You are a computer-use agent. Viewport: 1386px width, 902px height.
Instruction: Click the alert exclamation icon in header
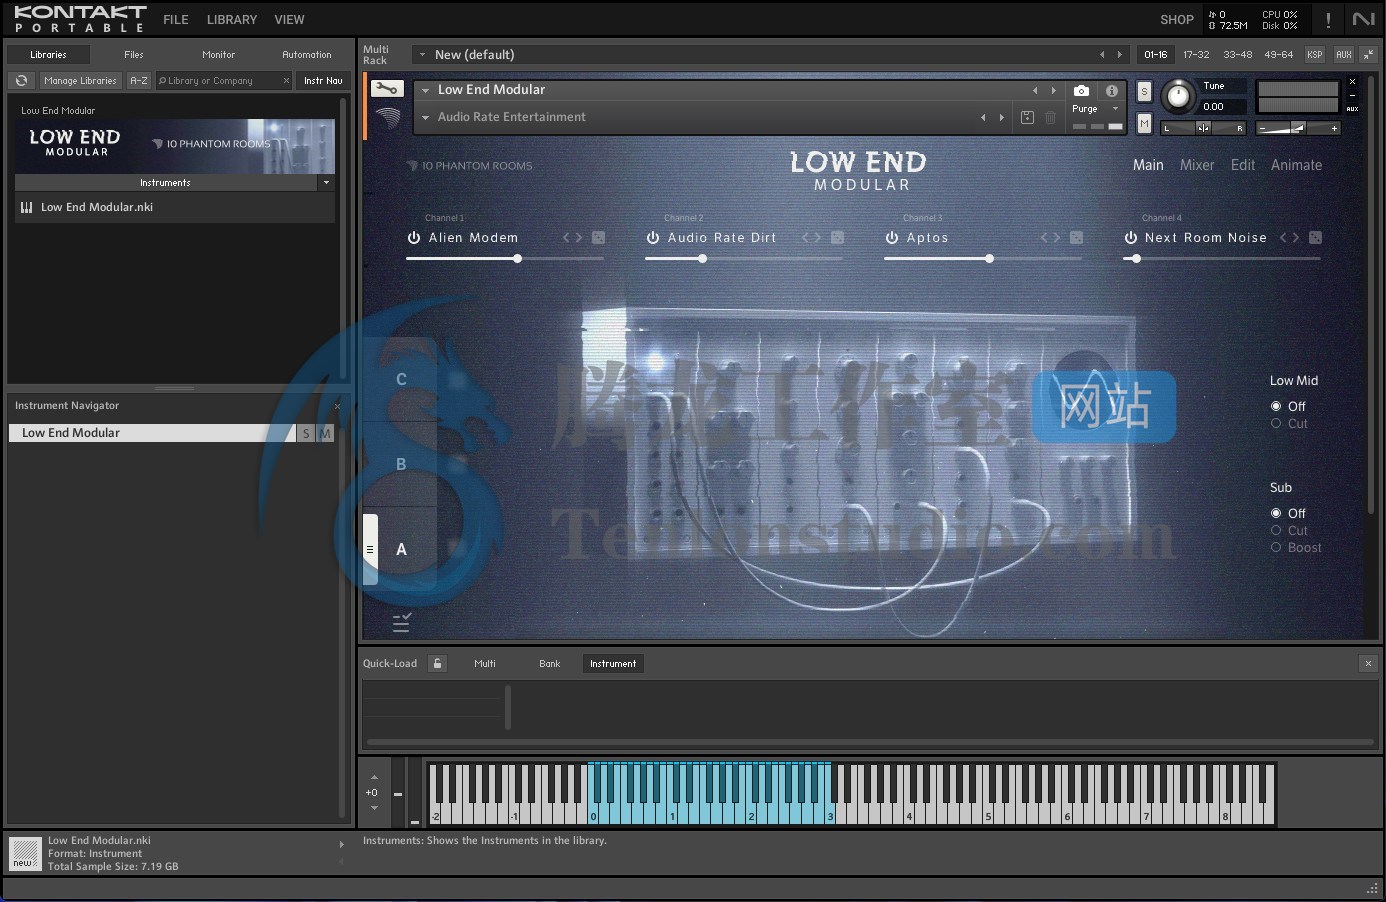[1328, 19]
